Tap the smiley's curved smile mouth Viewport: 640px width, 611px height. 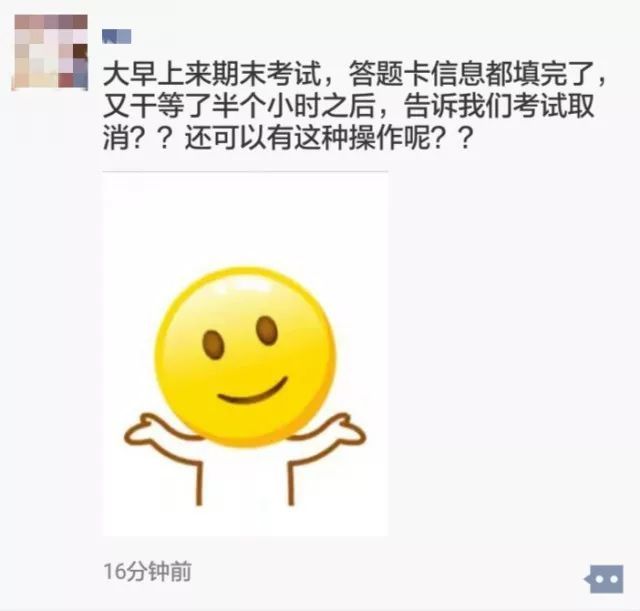(x=253, y=391)
